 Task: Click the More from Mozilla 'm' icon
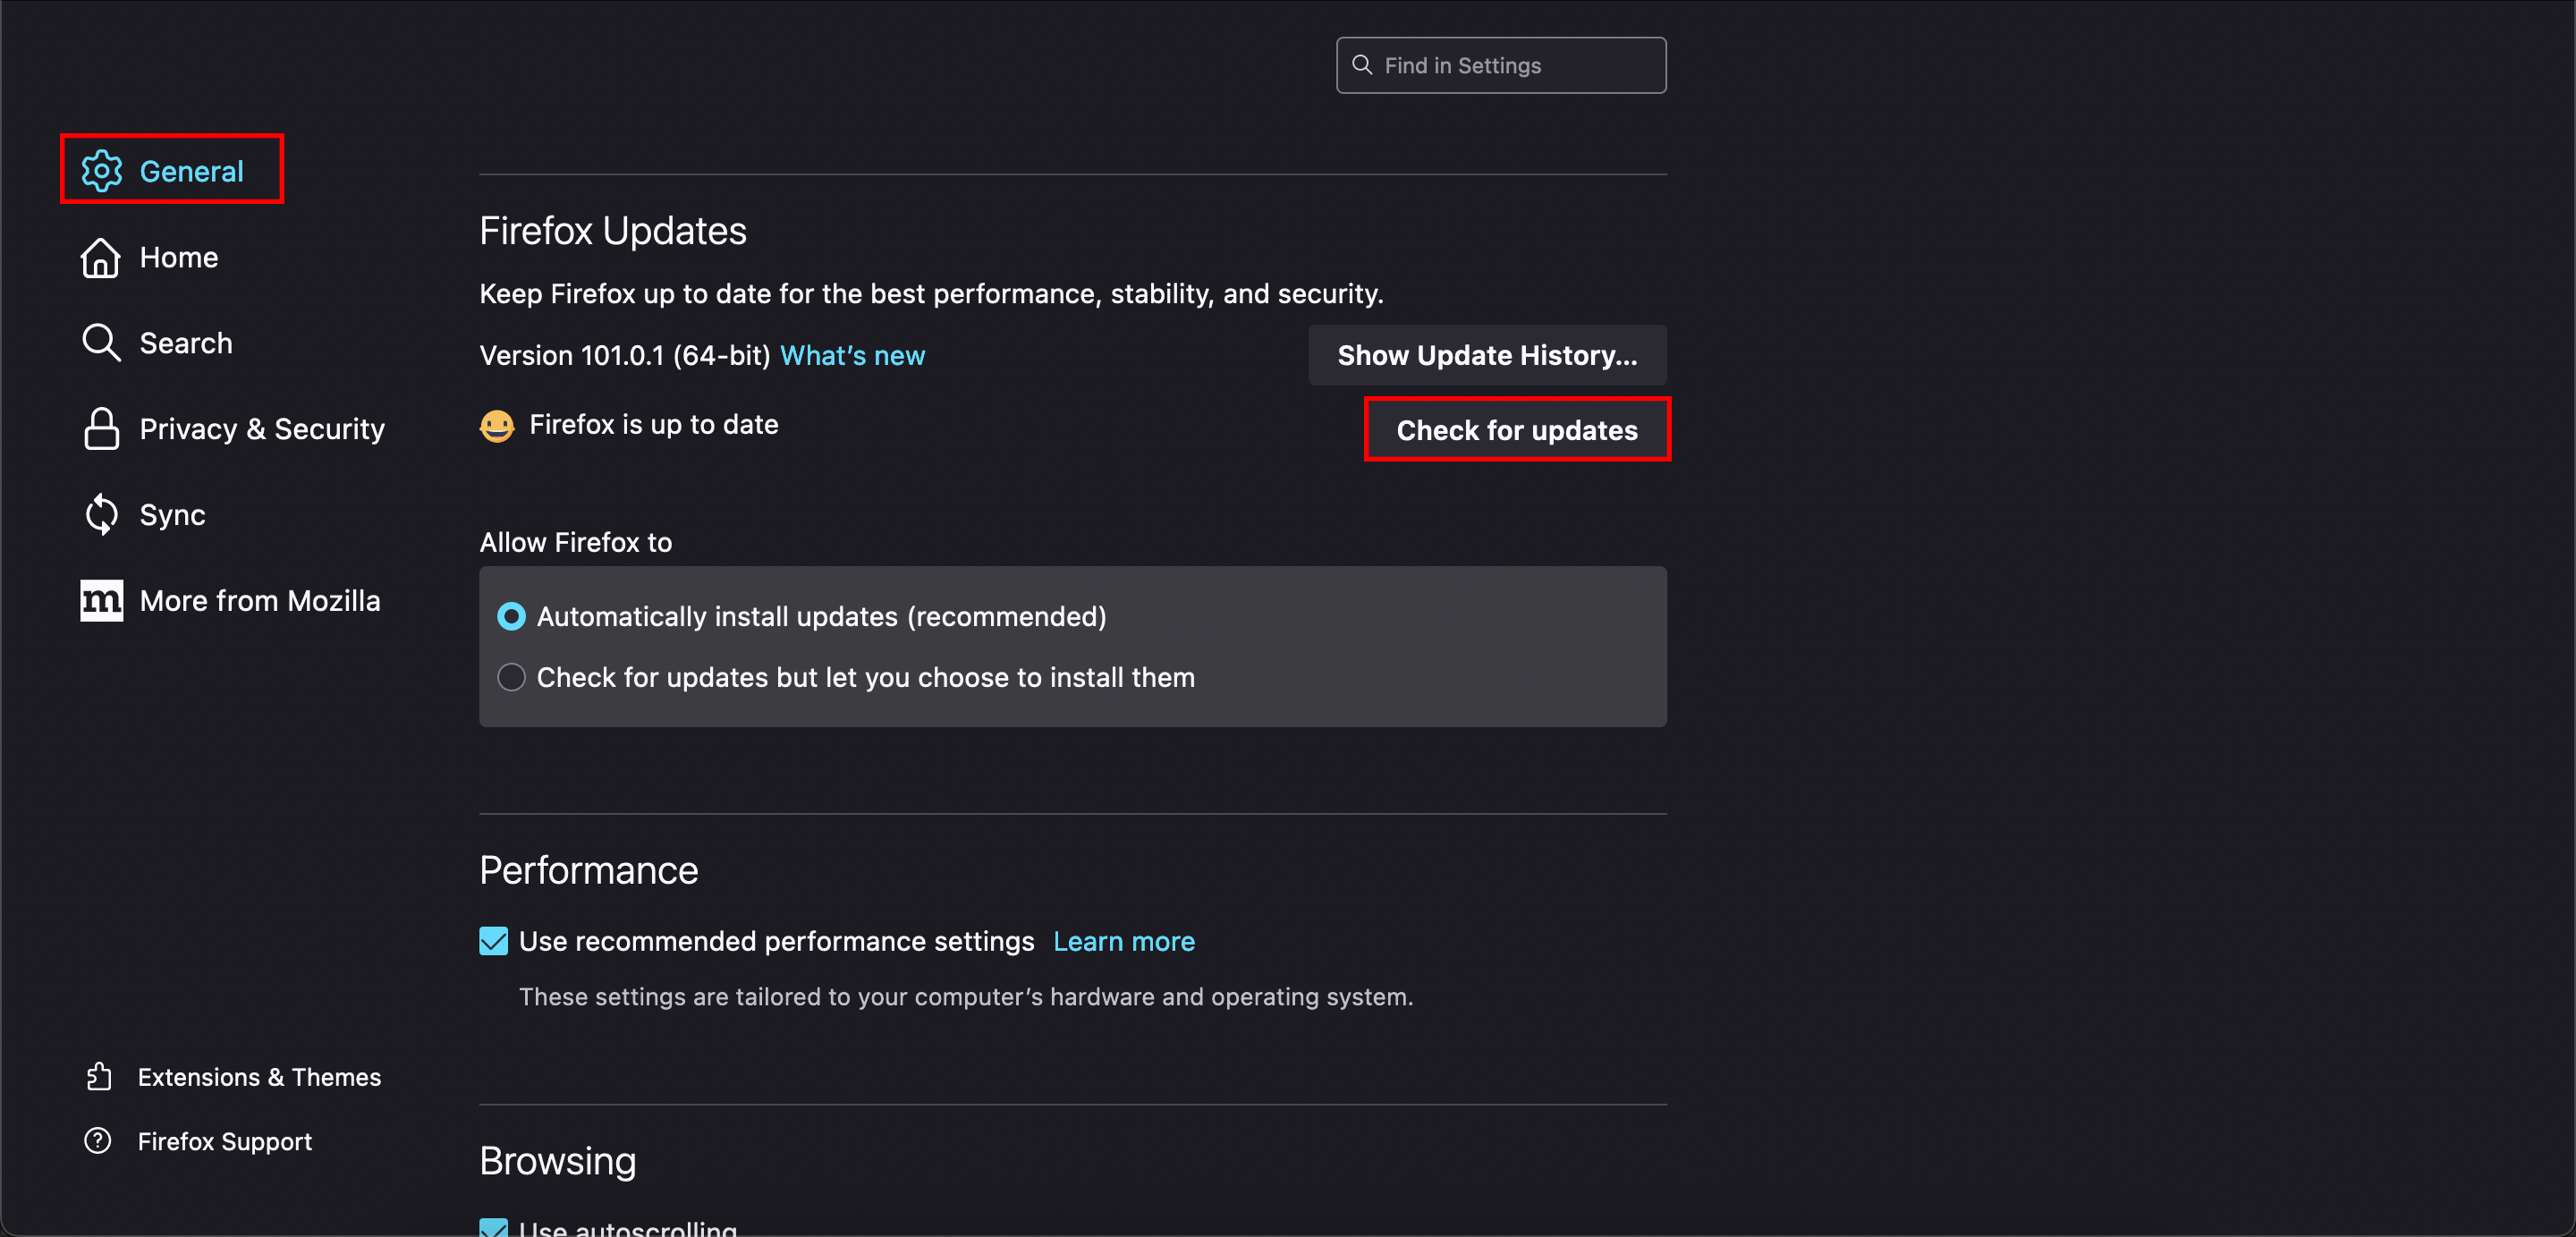(x=101, y=600)
